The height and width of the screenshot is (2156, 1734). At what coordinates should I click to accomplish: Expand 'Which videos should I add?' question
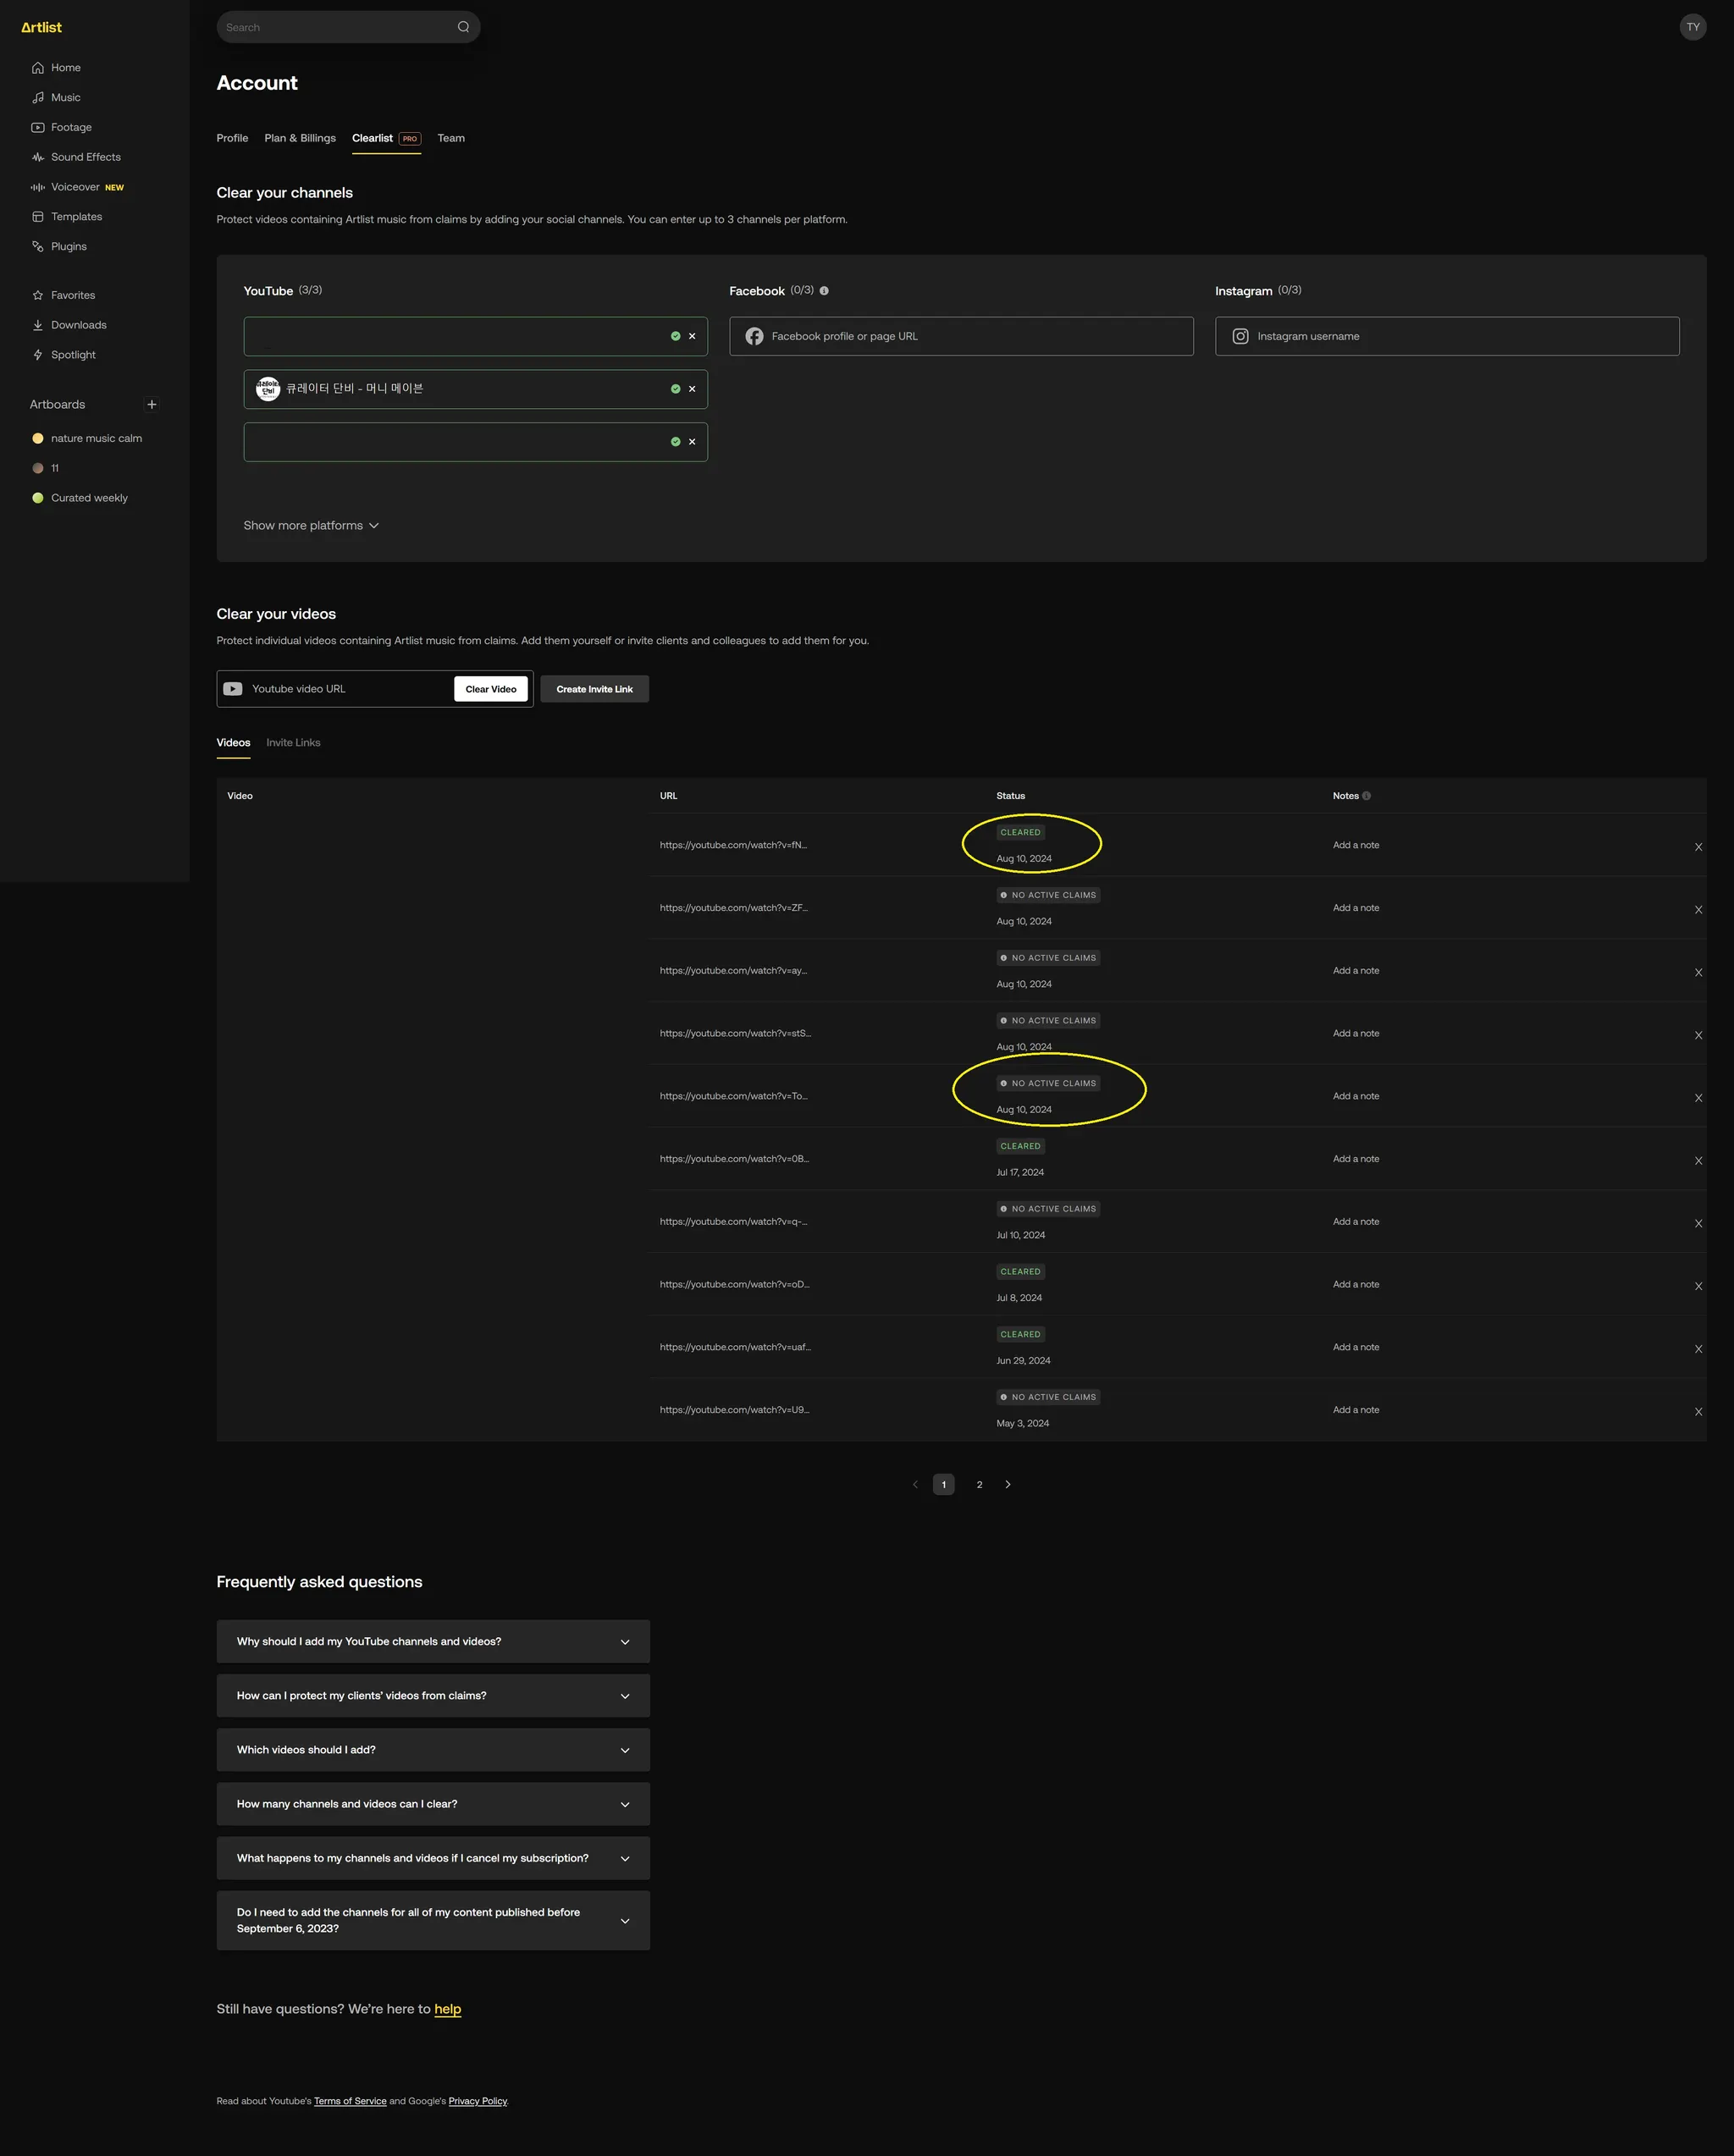[x=433, y=1750]
